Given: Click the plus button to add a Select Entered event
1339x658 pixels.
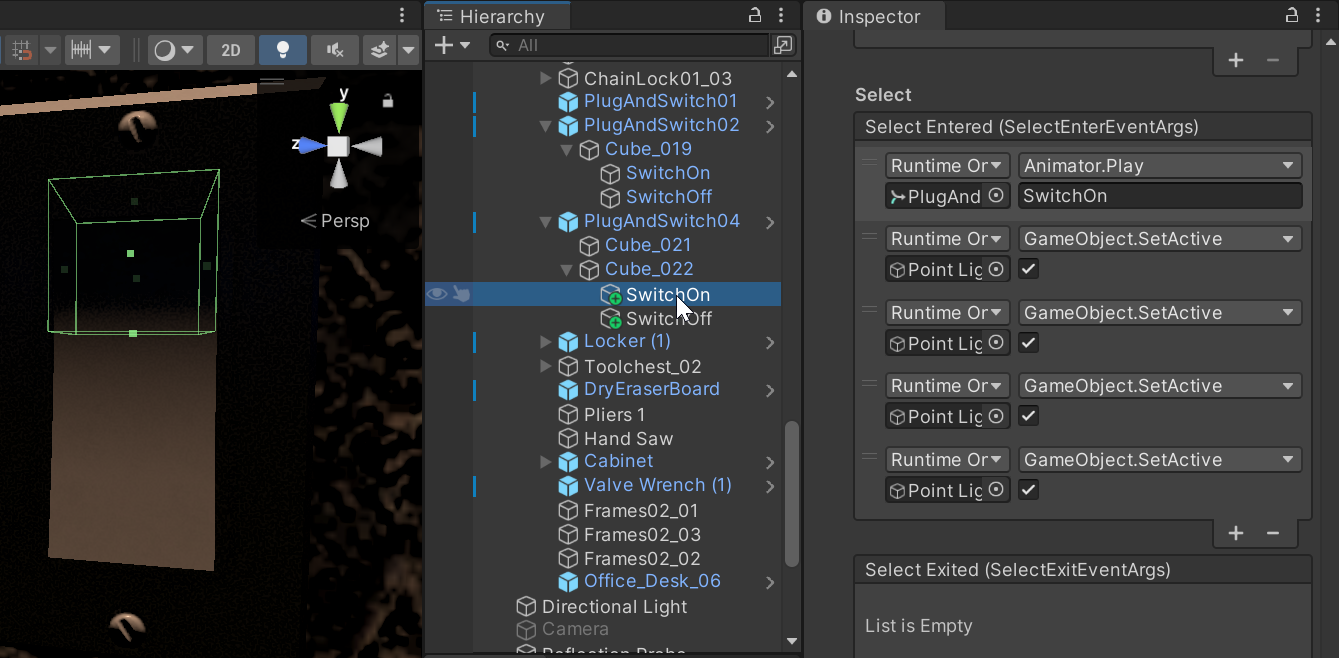Looking at the screenshot, I should pos(1236,533).
